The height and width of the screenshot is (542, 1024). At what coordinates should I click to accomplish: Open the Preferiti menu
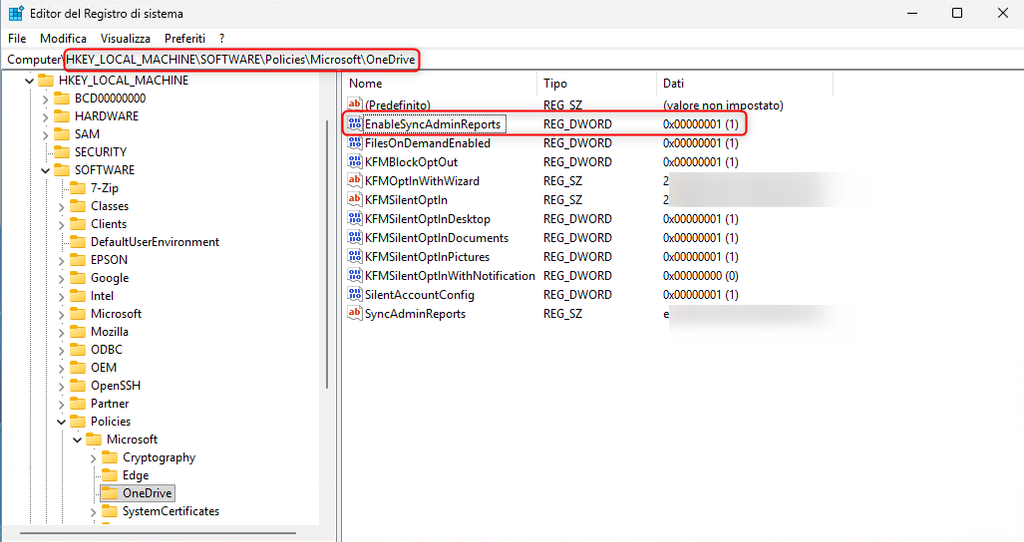coord(185,39)
